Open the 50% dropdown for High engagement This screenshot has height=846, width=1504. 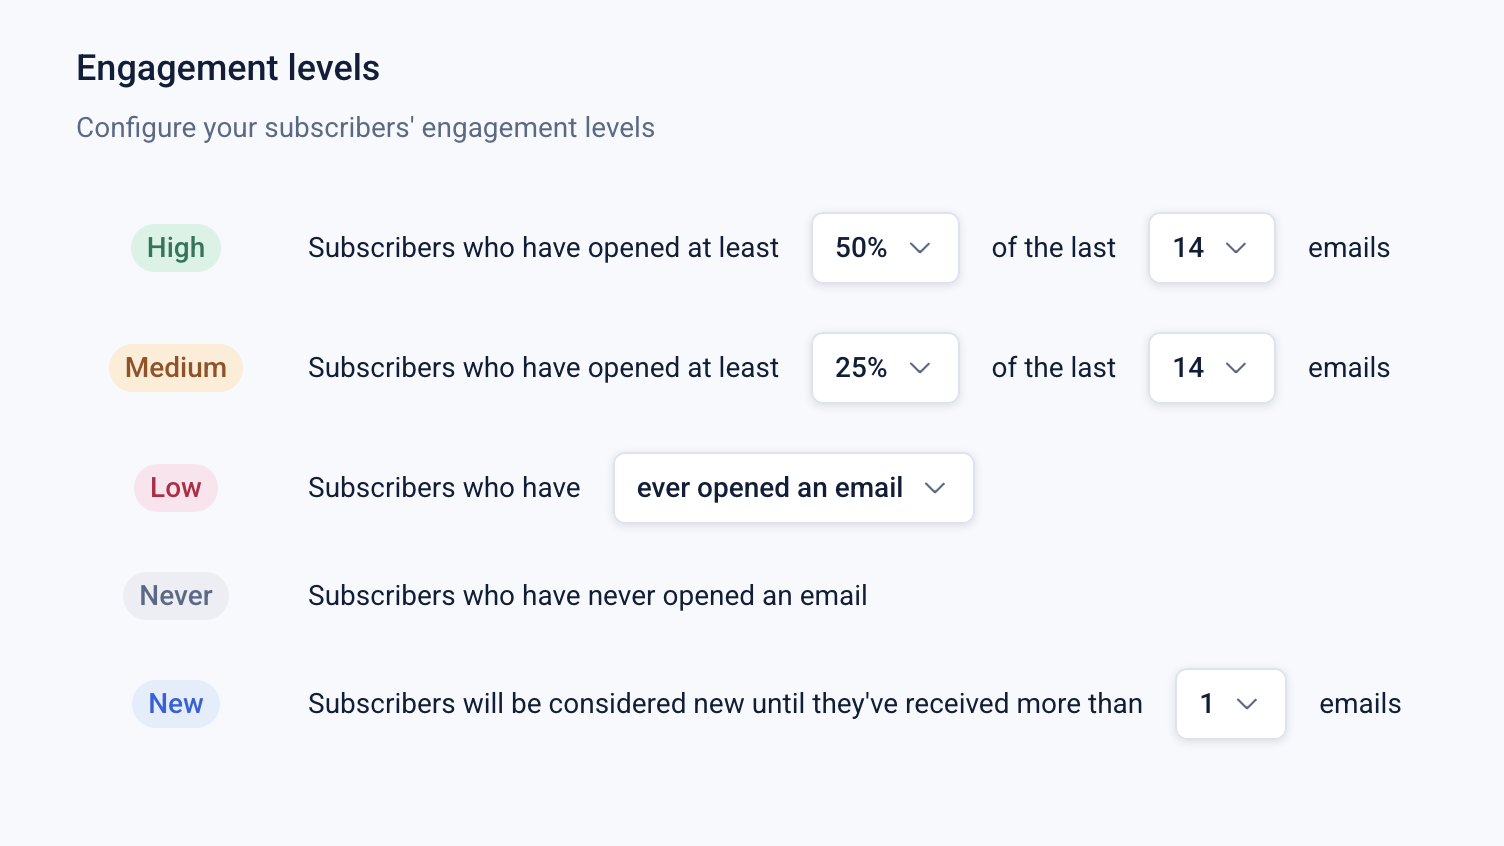pyautogui.click(x=885, y=248)
